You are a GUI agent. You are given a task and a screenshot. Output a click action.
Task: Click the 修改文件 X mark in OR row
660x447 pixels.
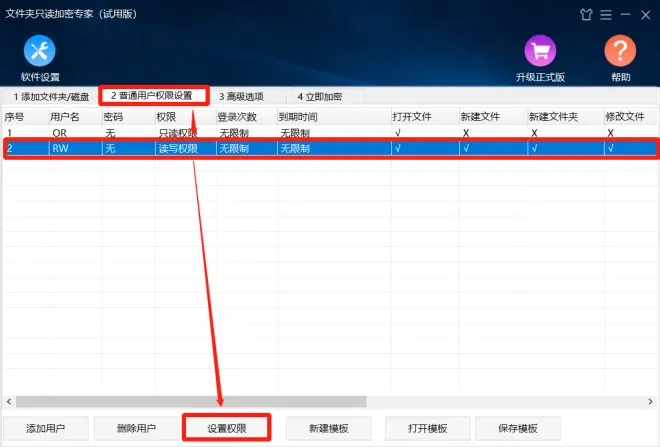(610, 133)
